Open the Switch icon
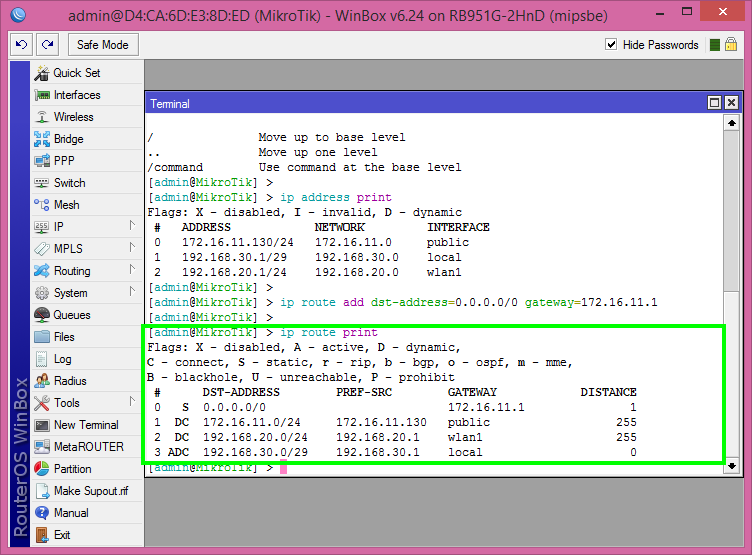The width and height of the screenshot is (752, 555). coord(42,183)
